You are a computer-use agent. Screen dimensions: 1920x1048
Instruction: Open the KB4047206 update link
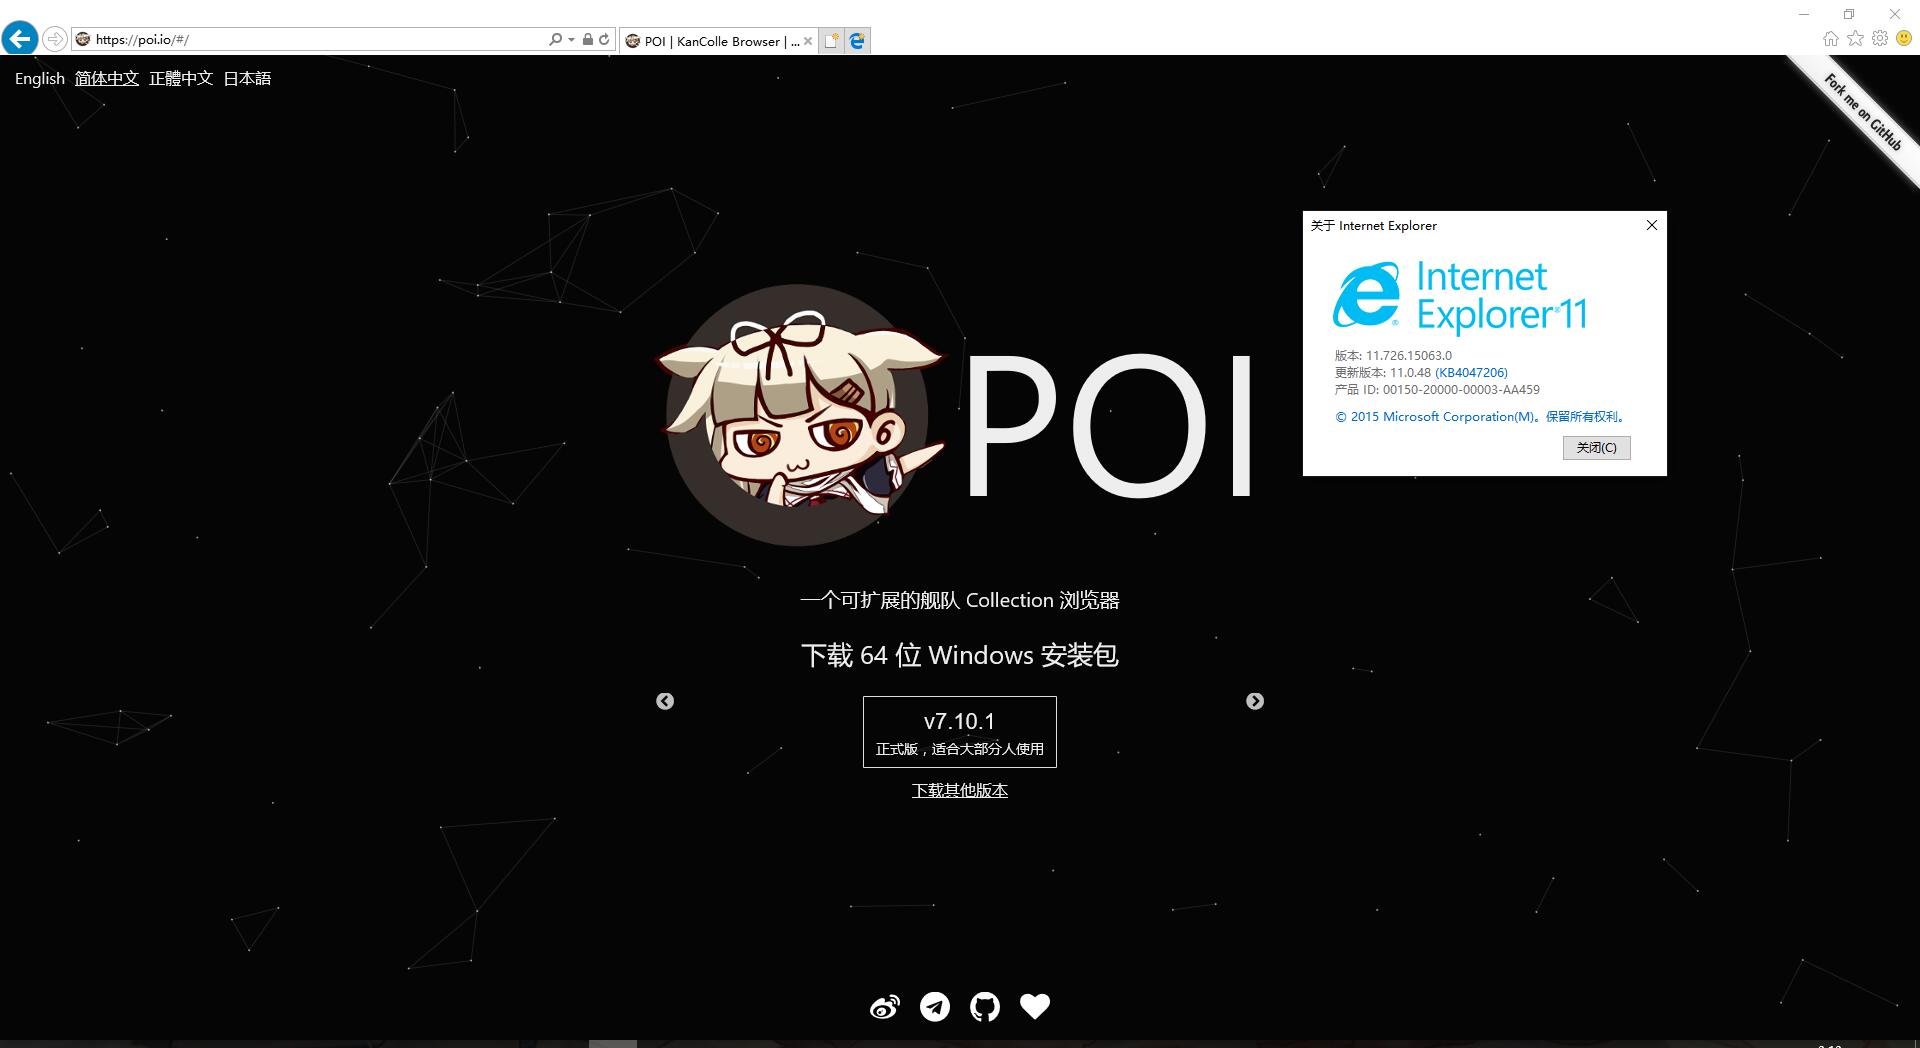point(1471,372)
